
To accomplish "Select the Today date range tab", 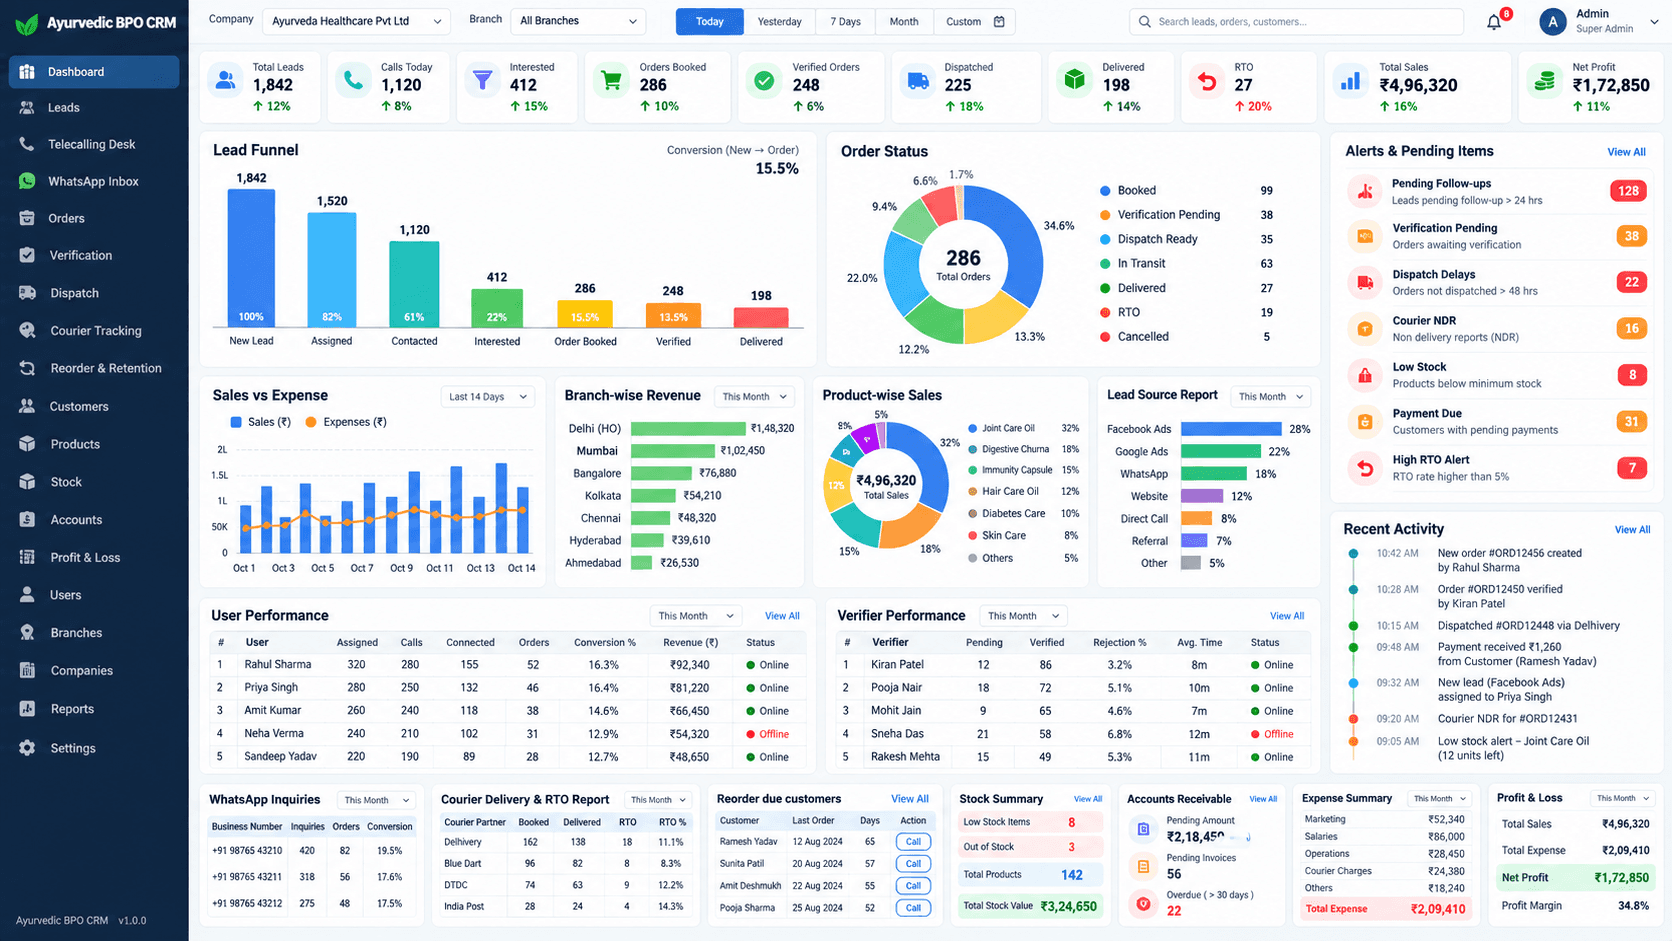I will coord(710,21).
